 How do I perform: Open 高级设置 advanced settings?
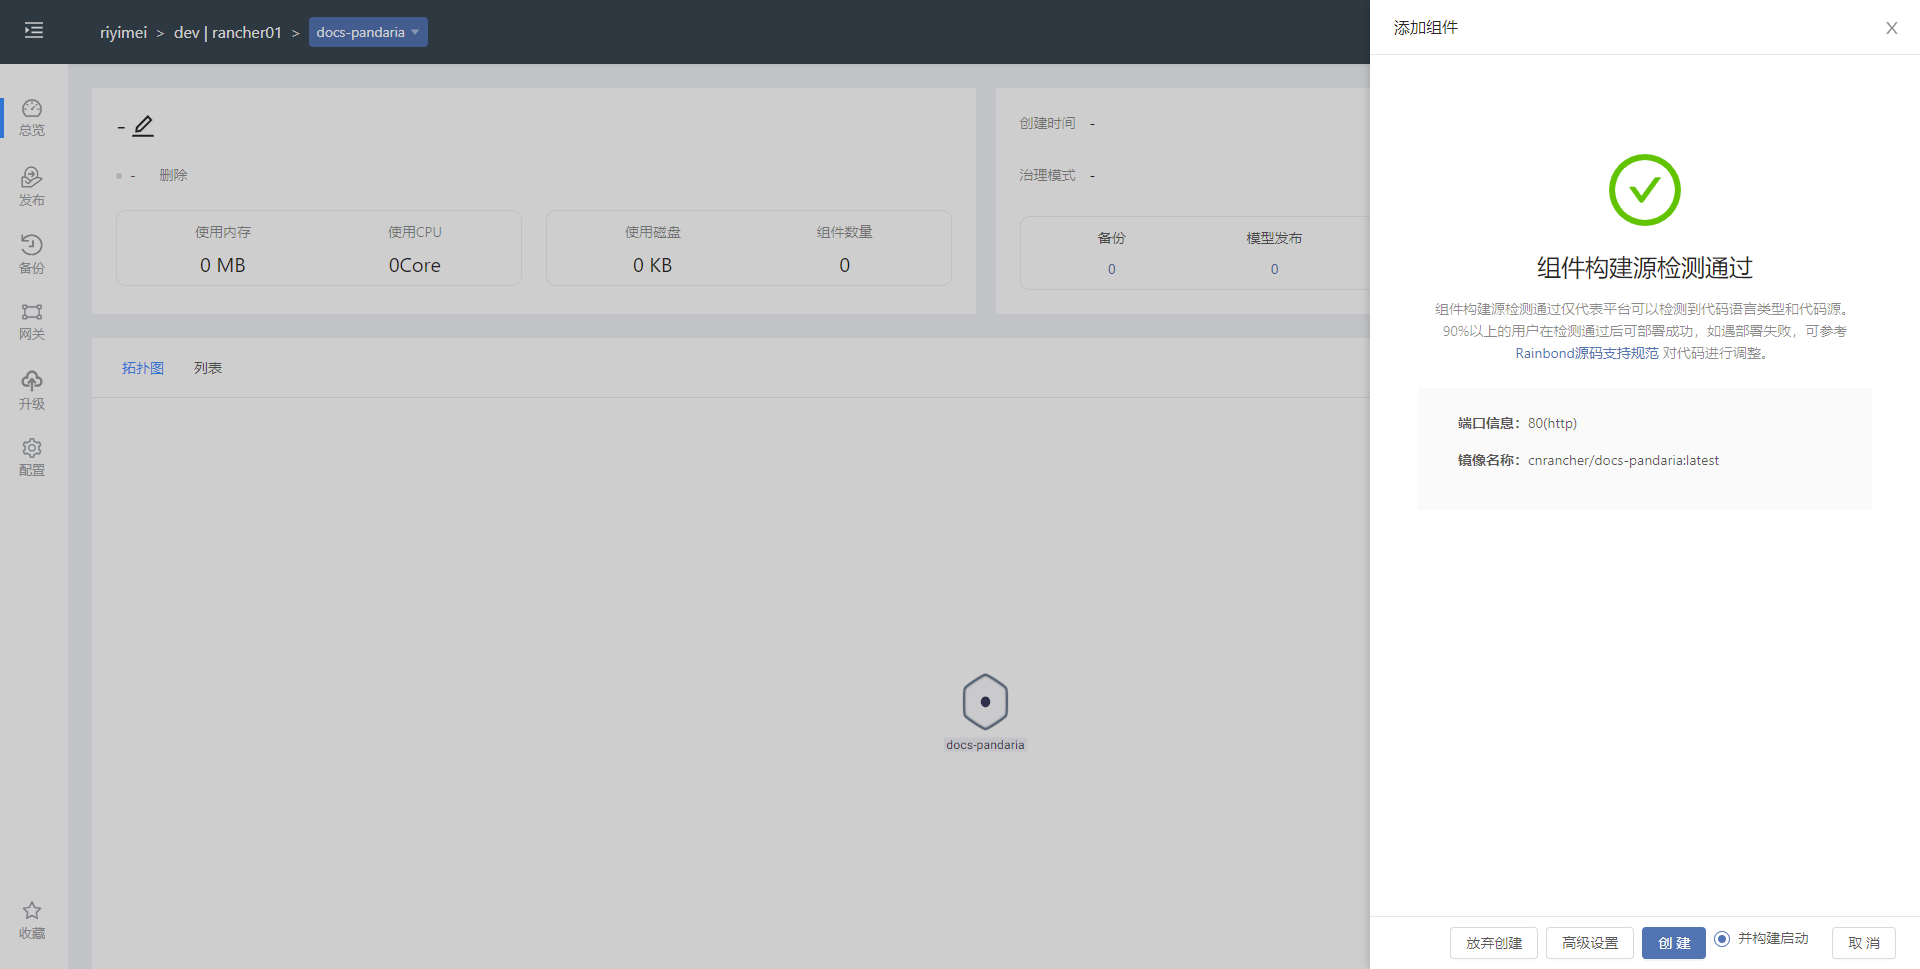pos(1590,943)
